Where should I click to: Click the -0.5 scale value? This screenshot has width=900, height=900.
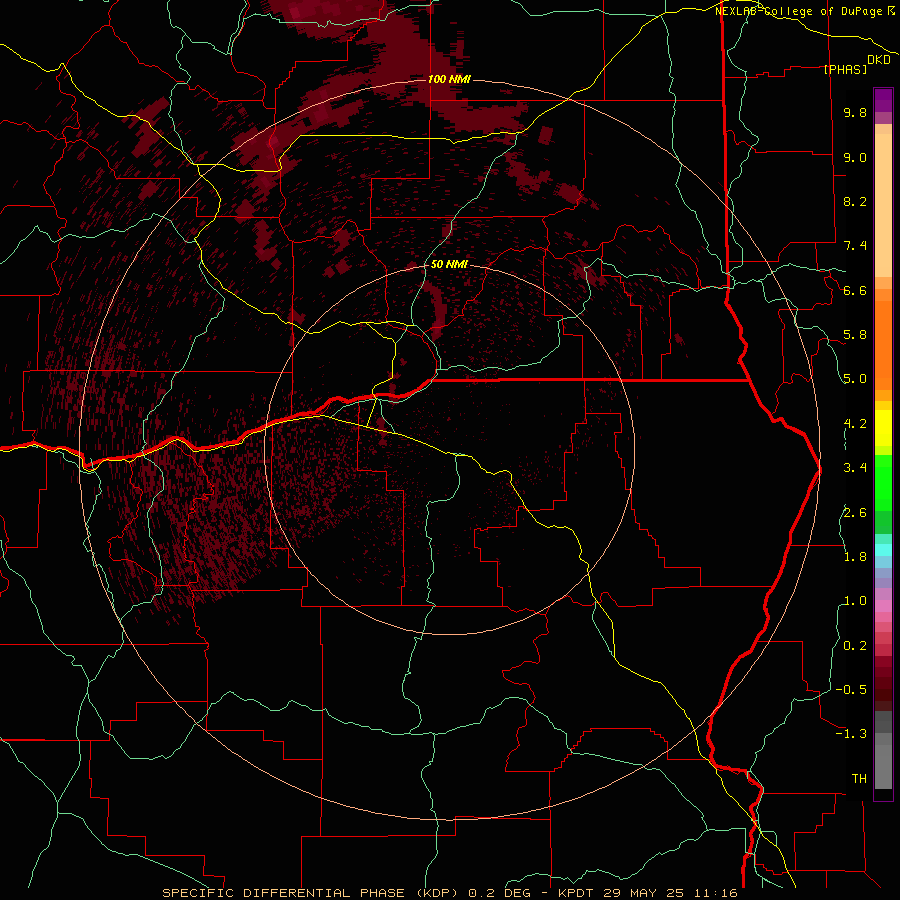pyautogui.click(x=851, y=690)
